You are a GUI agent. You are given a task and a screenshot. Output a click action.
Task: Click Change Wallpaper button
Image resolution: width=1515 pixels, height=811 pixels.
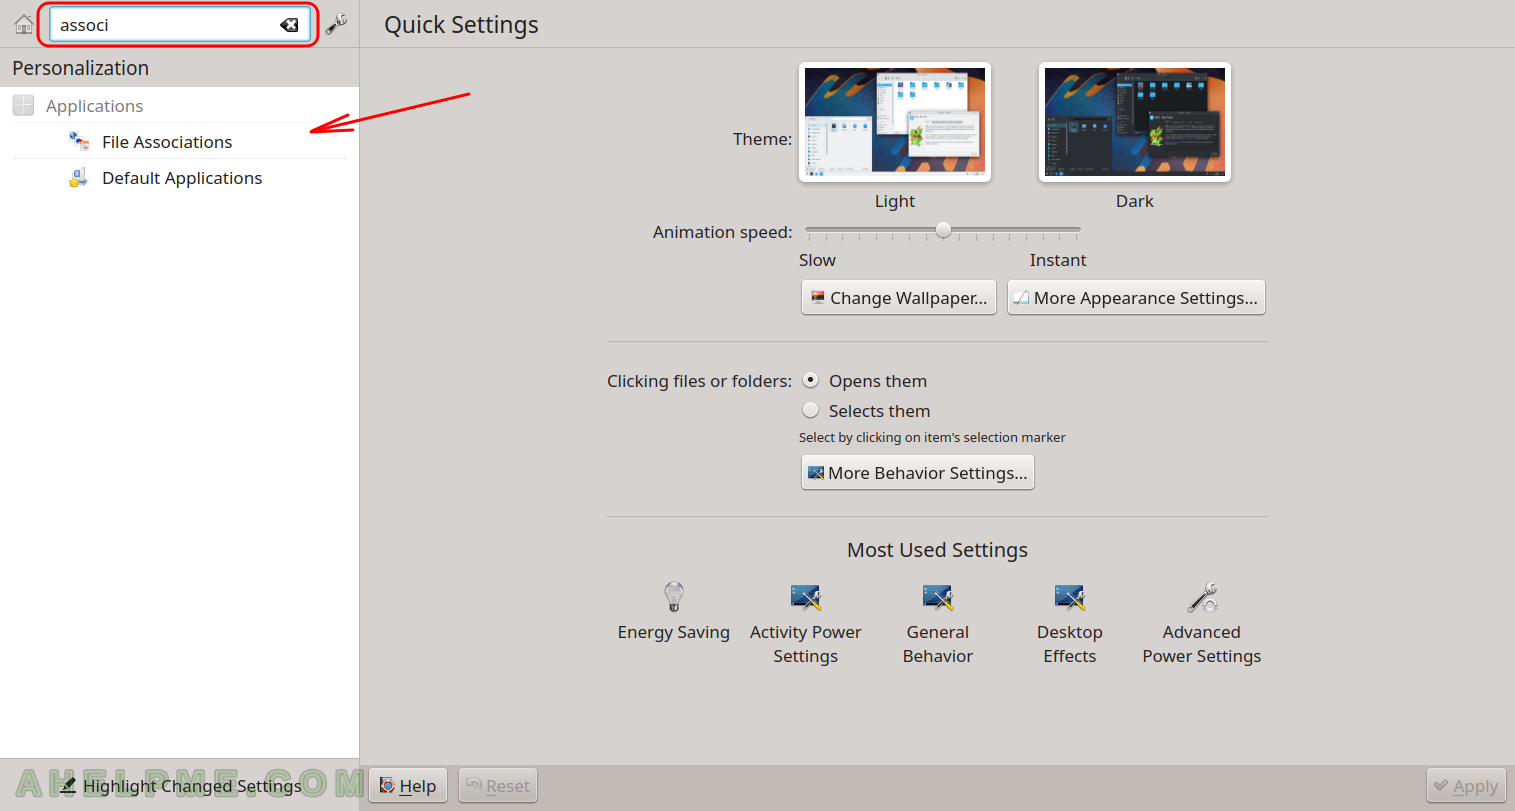tap(899, 298)
